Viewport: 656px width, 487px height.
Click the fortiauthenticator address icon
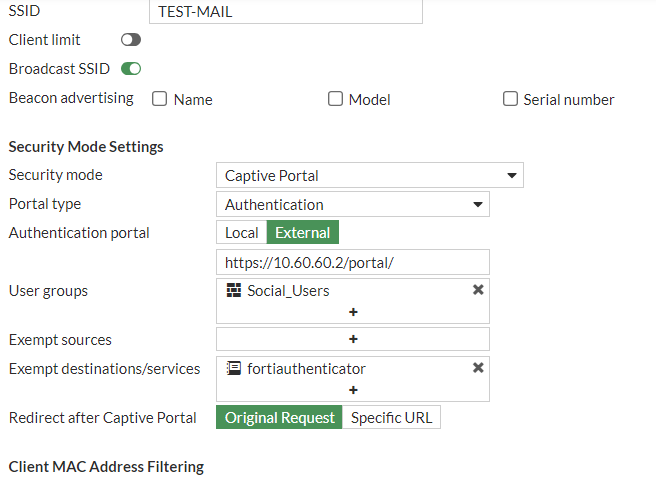(234, 368)
